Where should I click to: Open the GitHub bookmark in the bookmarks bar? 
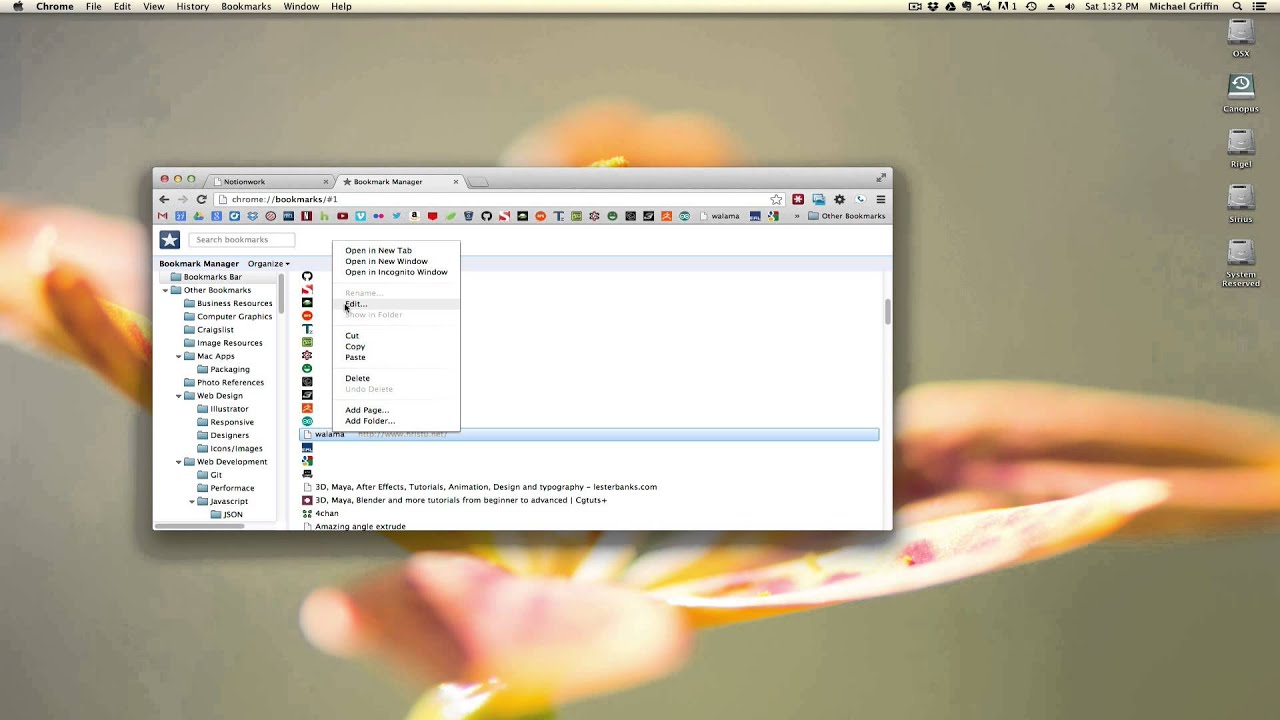tap(486, 216)
